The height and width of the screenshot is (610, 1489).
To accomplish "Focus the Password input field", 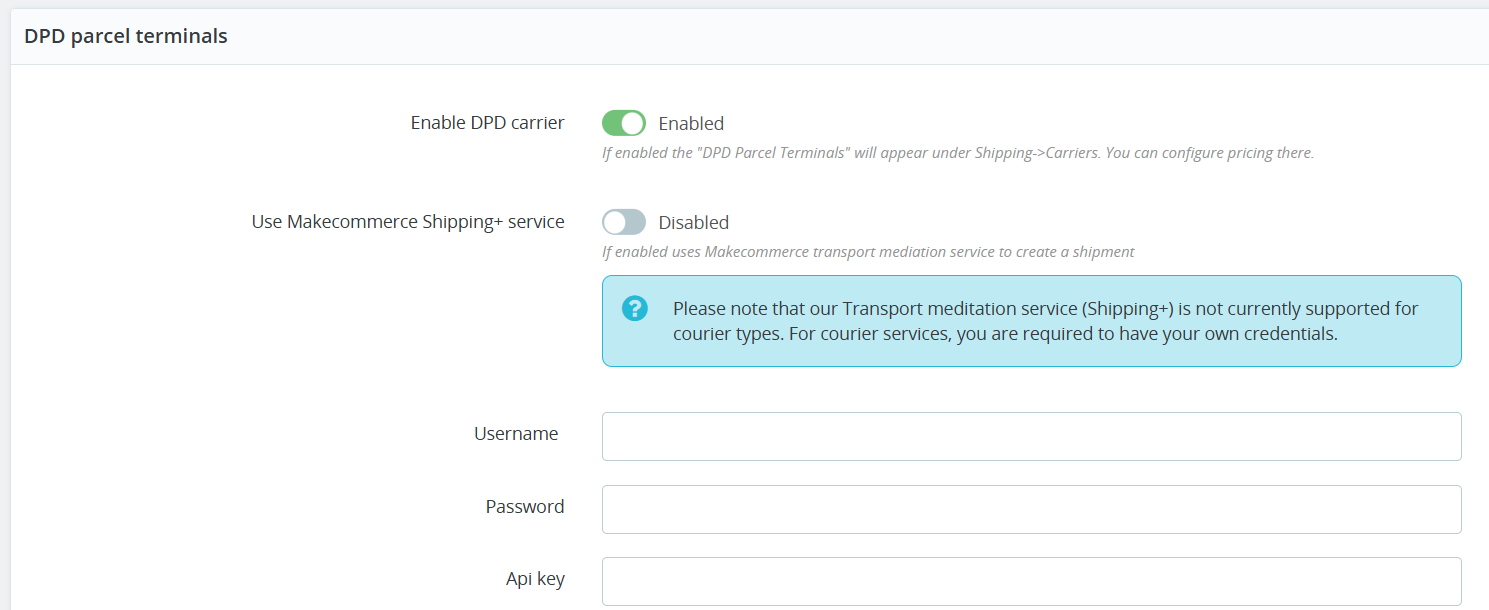I will pyautogui.click(x=1031, y=509).
